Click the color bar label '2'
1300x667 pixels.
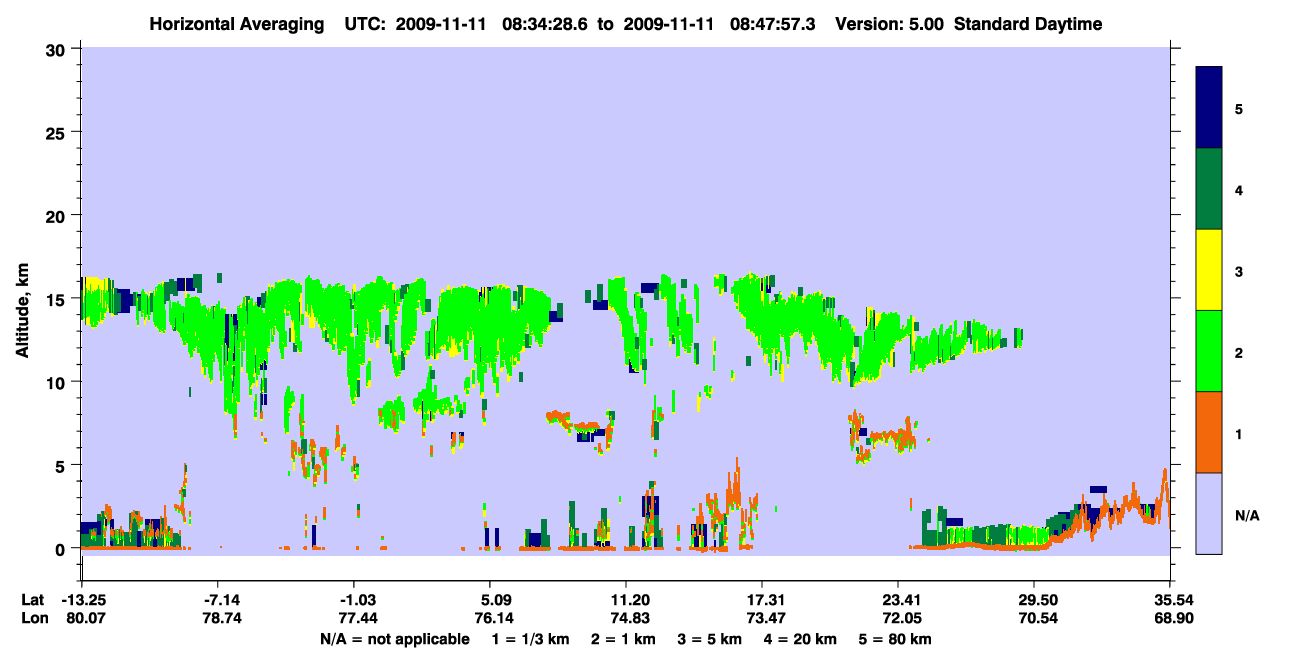point(1239,351)
